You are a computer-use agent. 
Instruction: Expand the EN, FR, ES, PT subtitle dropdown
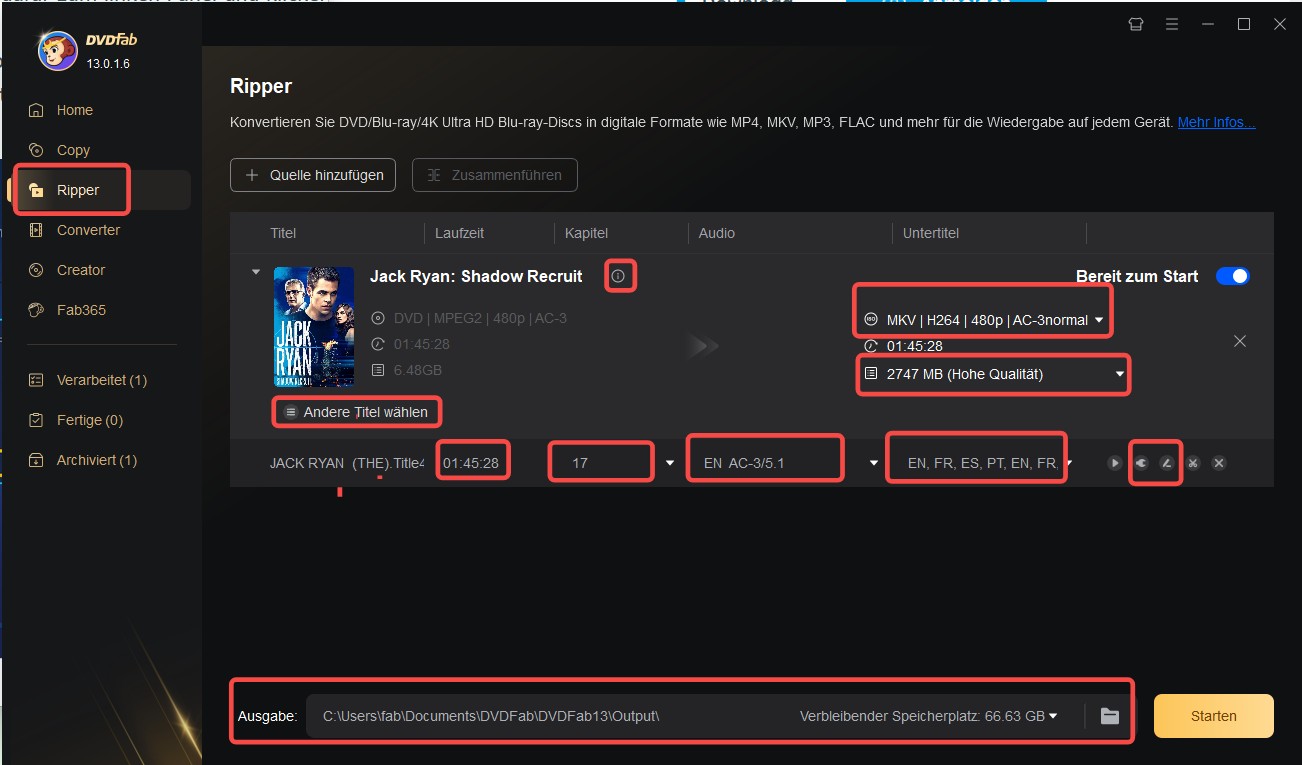(x=1069, y=463)
